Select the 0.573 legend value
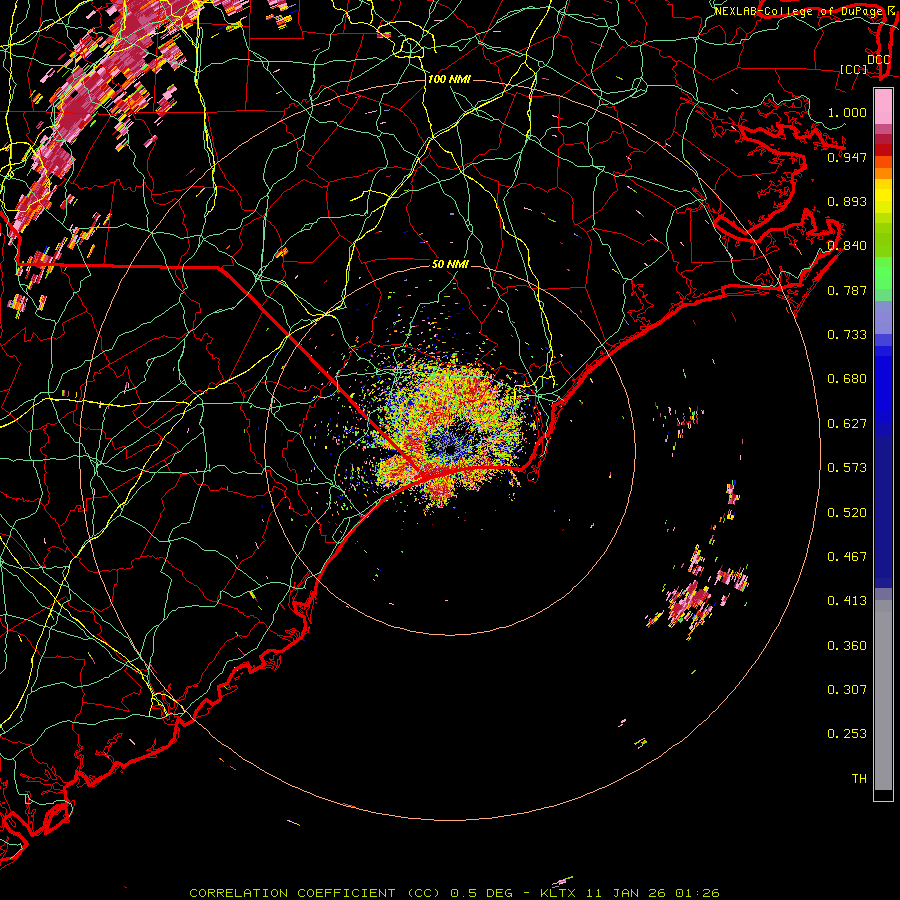The width and height of the screenshot is (900, 900). click(847, 468)
